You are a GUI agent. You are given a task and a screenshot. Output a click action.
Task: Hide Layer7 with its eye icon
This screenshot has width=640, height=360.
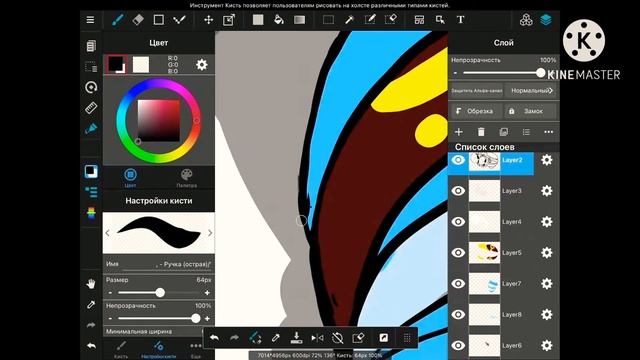pyautogui.click(x=458, y=284)
